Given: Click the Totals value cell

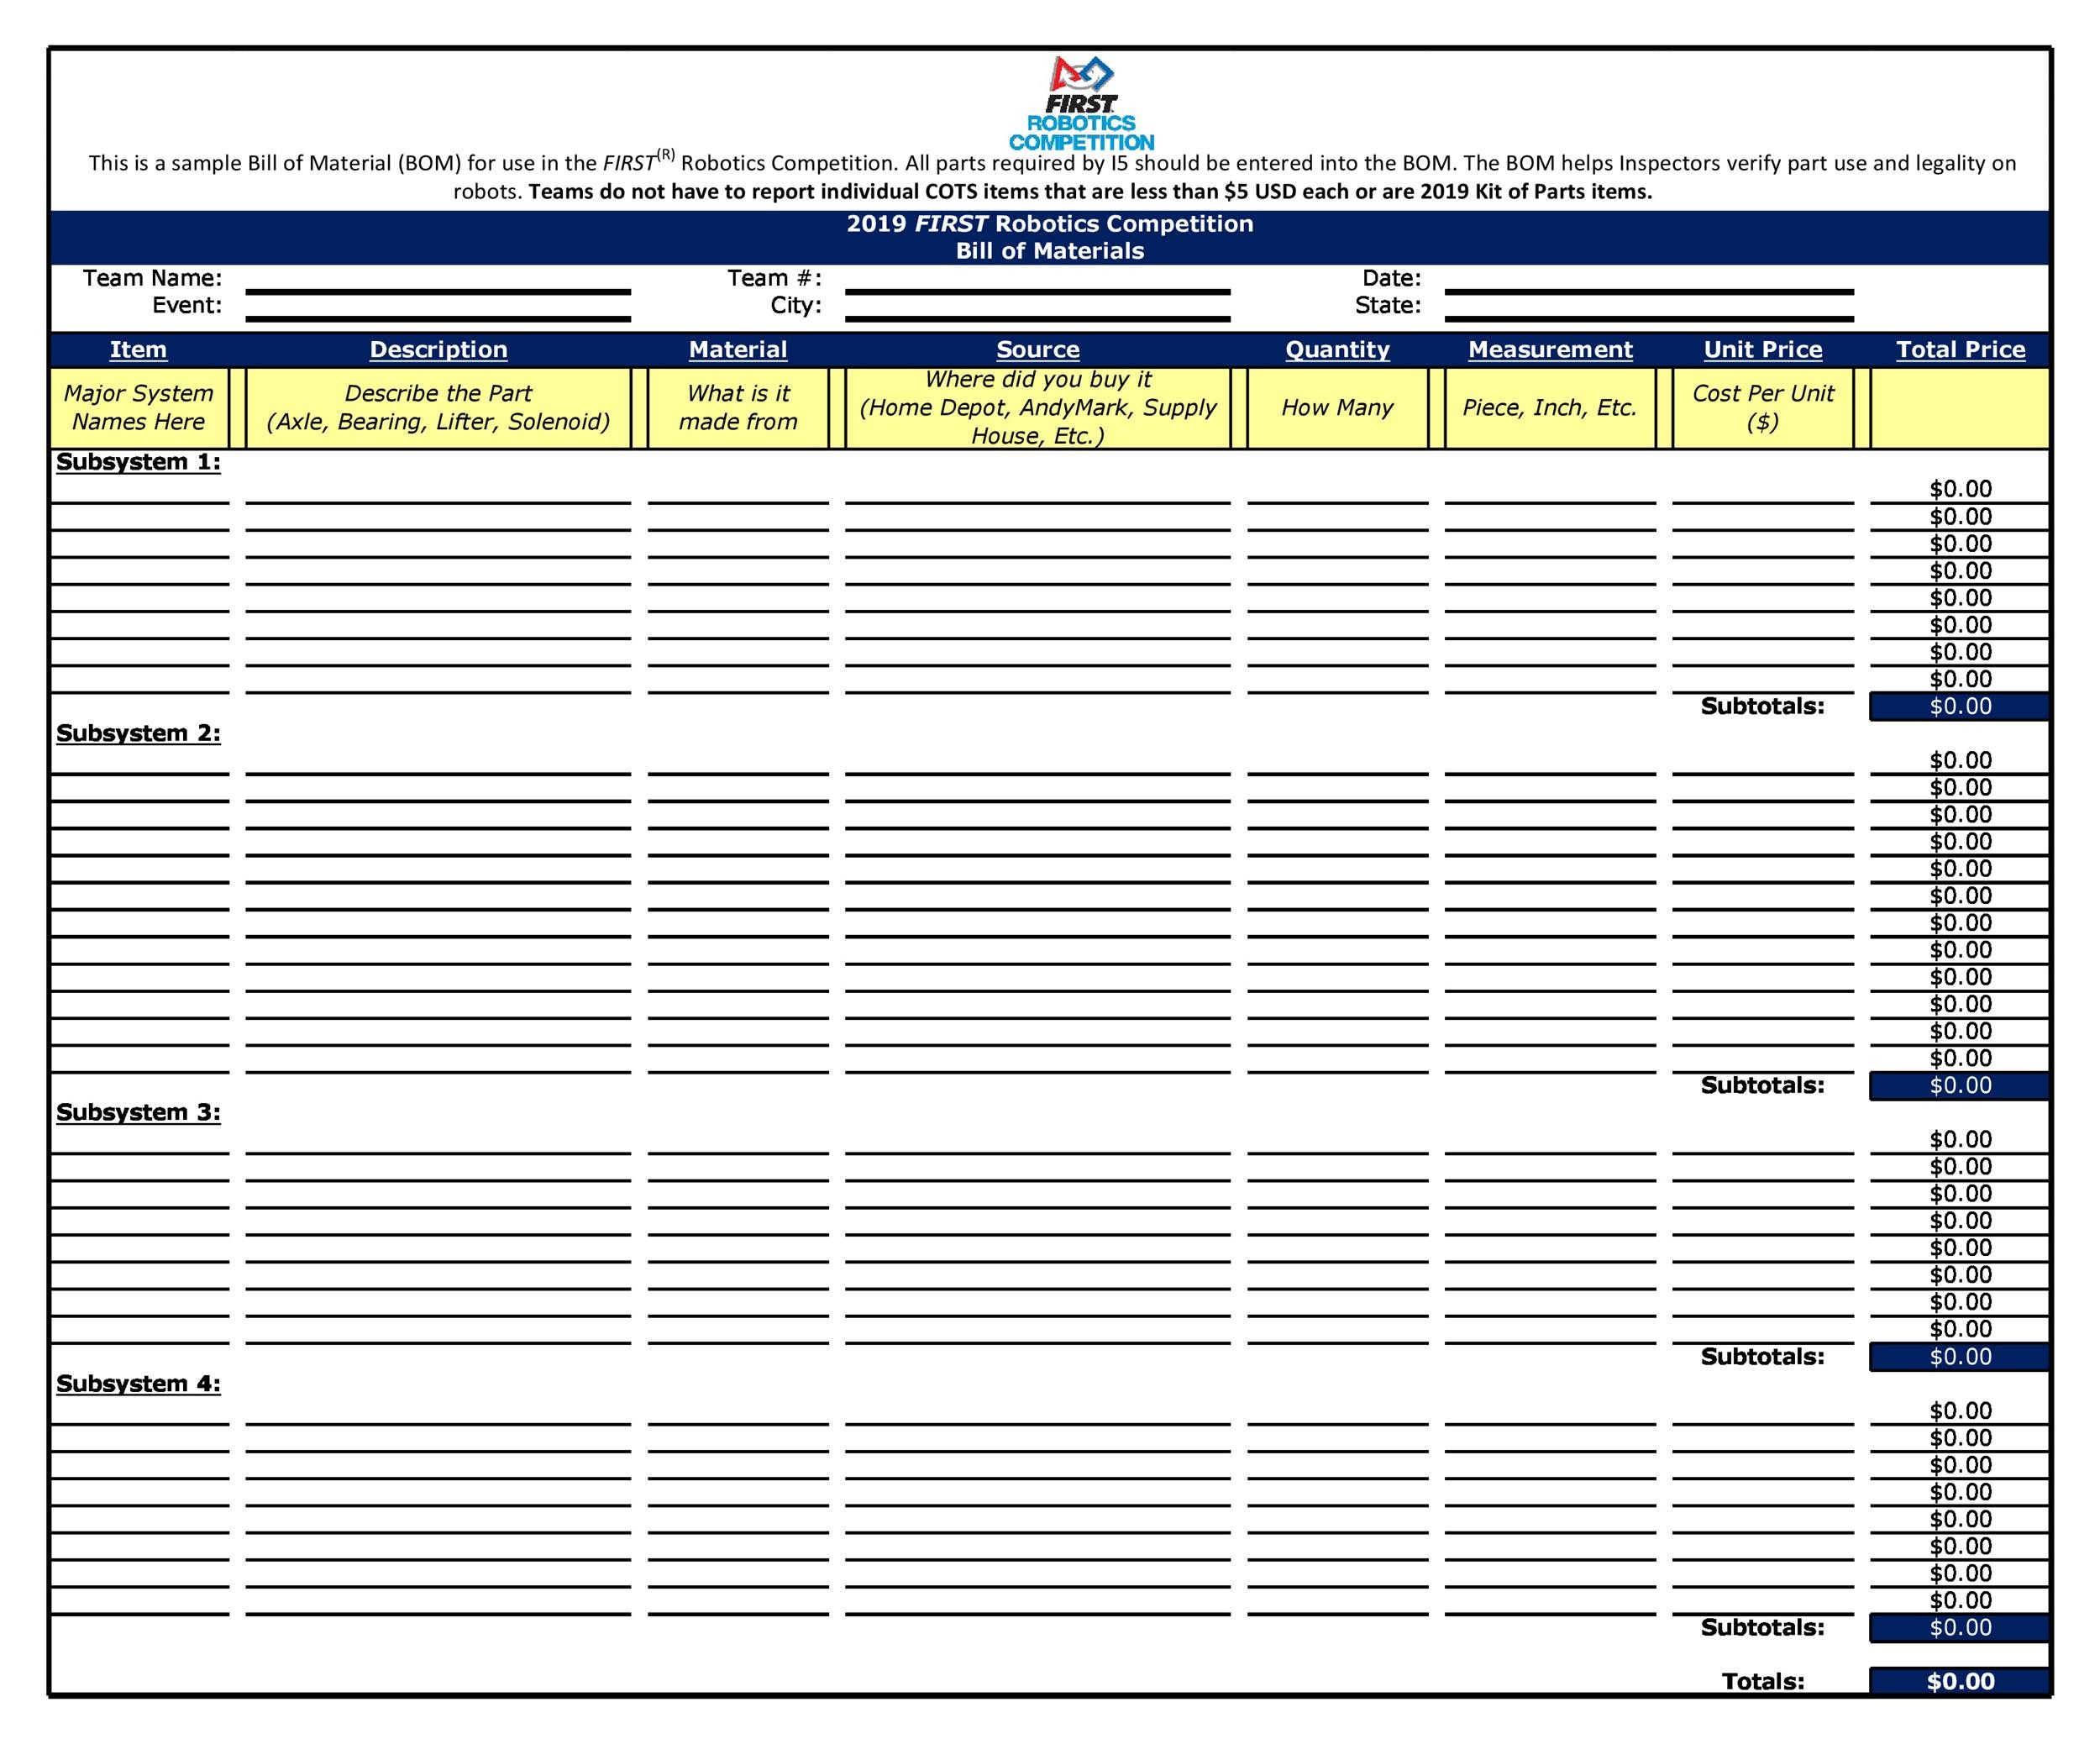Looking at the screenshot, I should 1988,1690.
